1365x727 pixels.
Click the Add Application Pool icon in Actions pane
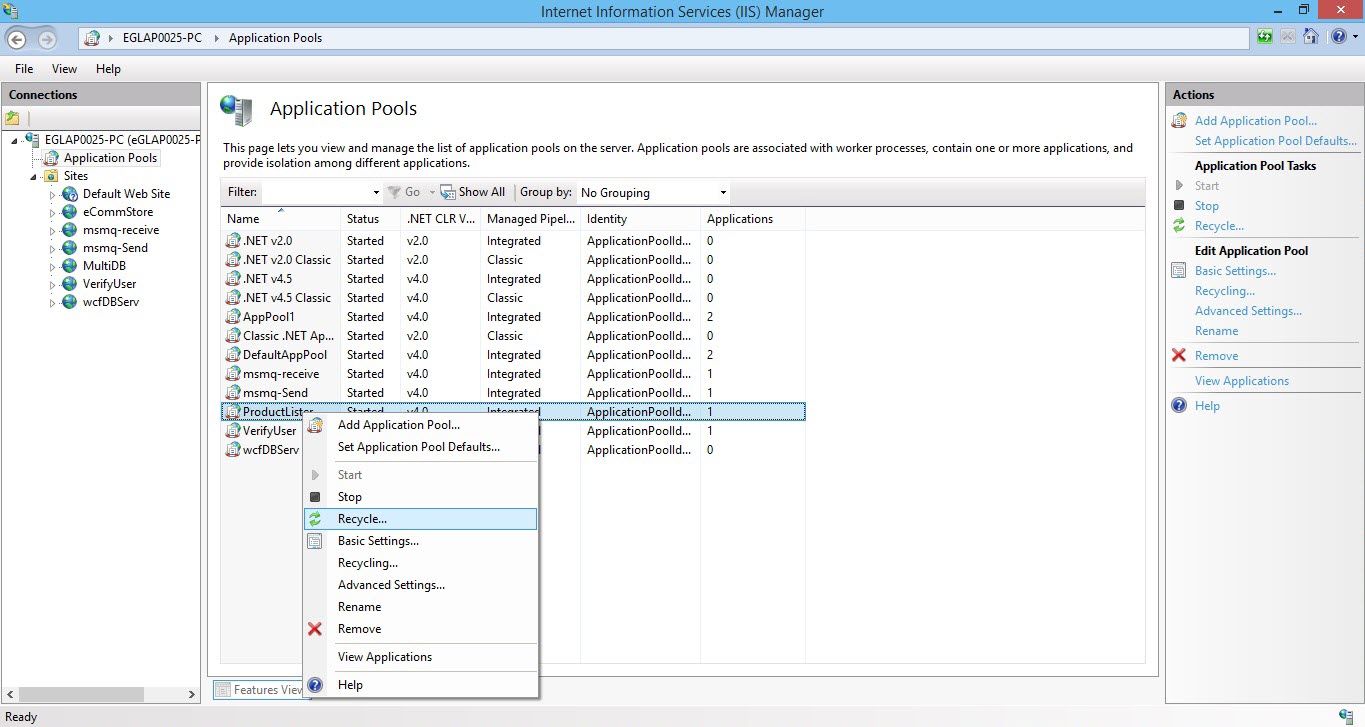(1179, 121)
